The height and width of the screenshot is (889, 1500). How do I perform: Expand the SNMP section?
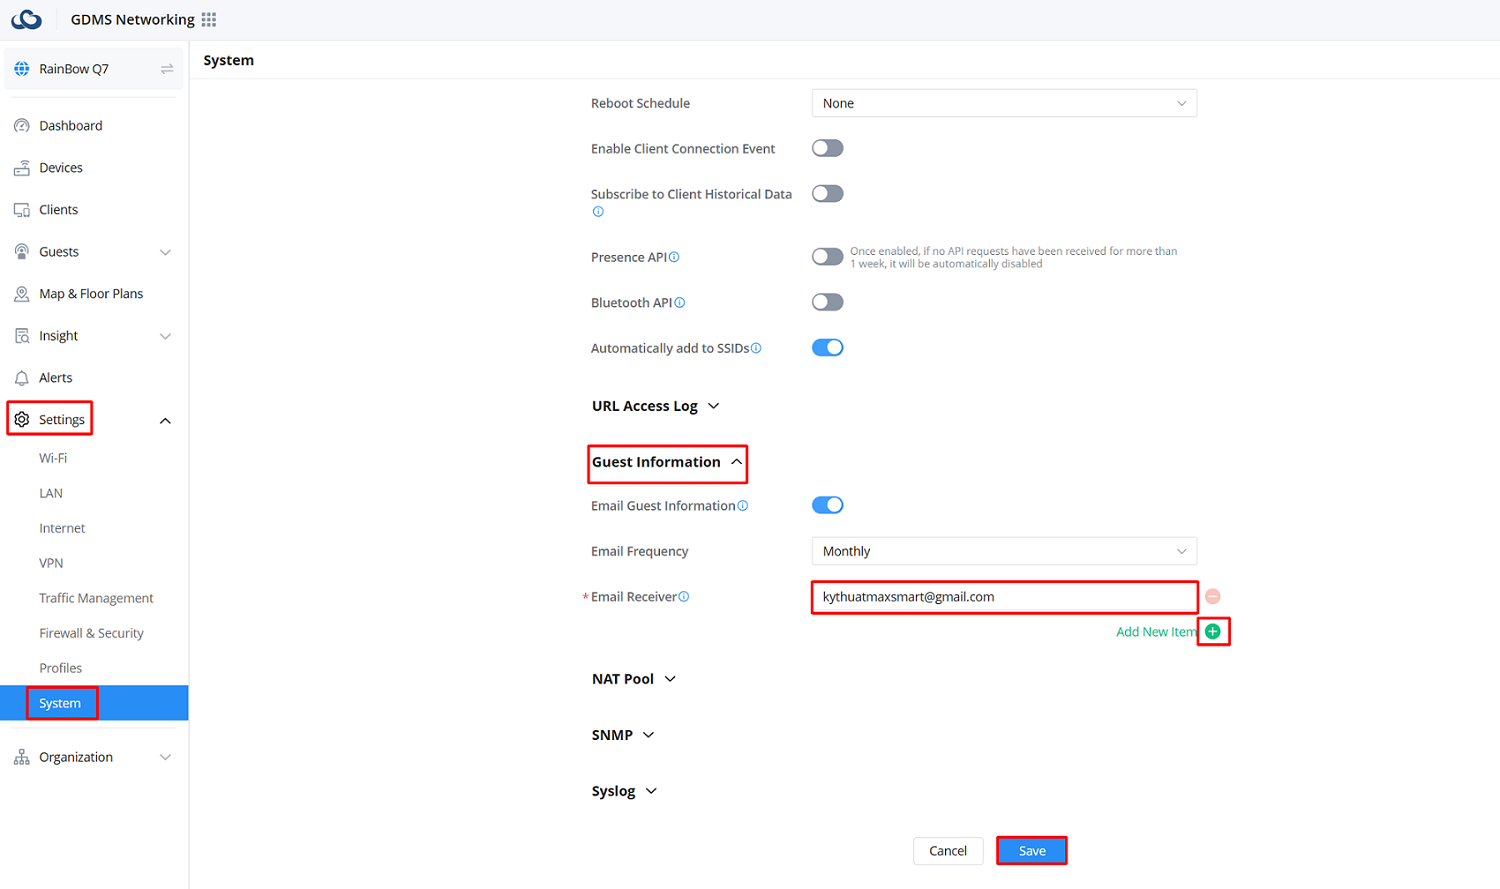623,734
